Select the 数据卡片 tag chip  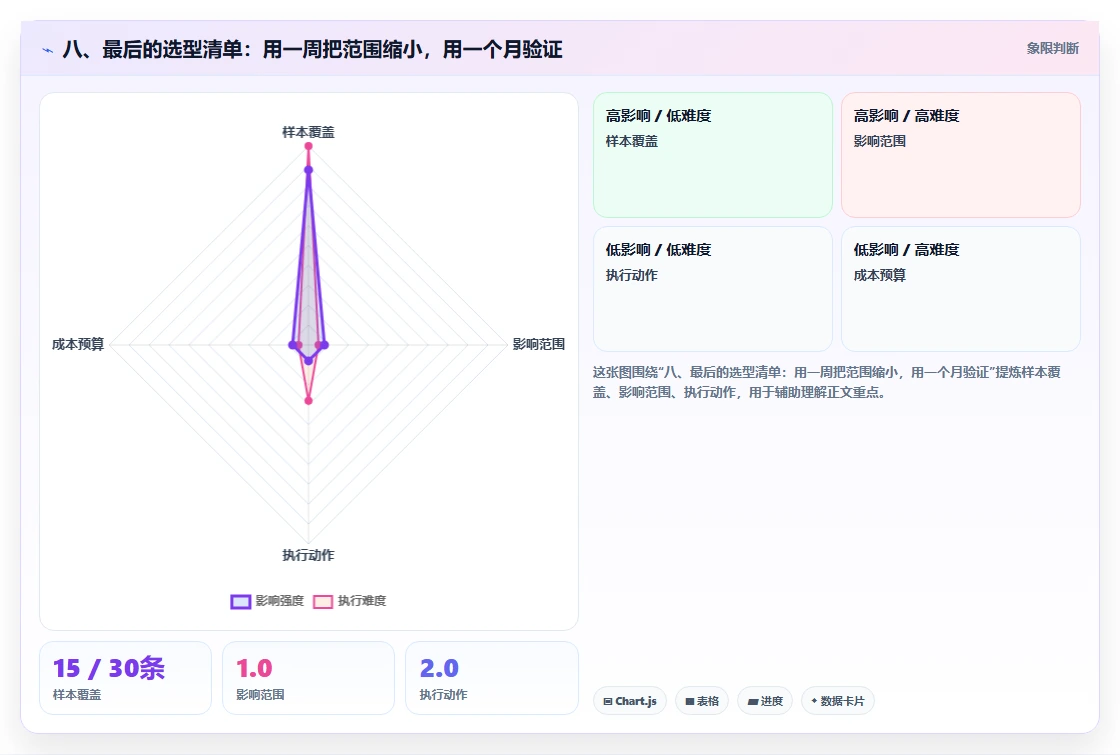tap(838, 701)
